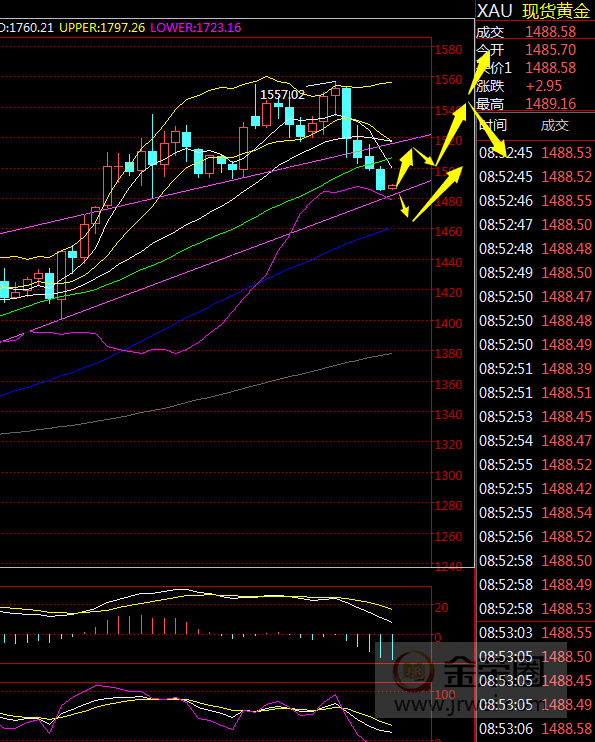The image size is (595, 742).
Task: Click the 1360 price axis label
Action: [x=448, y=385]
